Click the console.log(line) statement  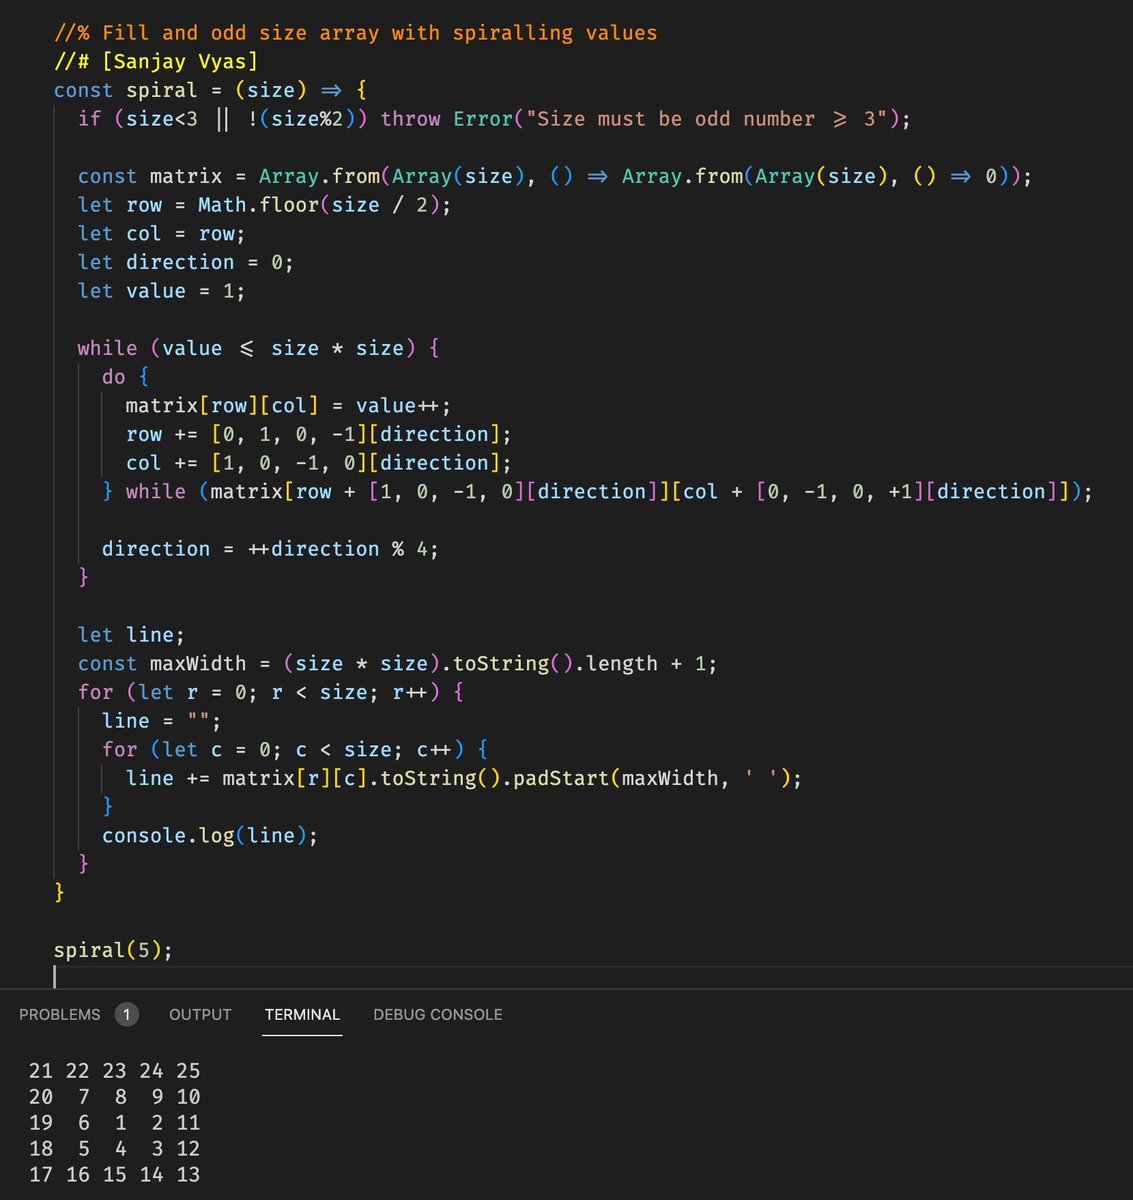(210, 834)
